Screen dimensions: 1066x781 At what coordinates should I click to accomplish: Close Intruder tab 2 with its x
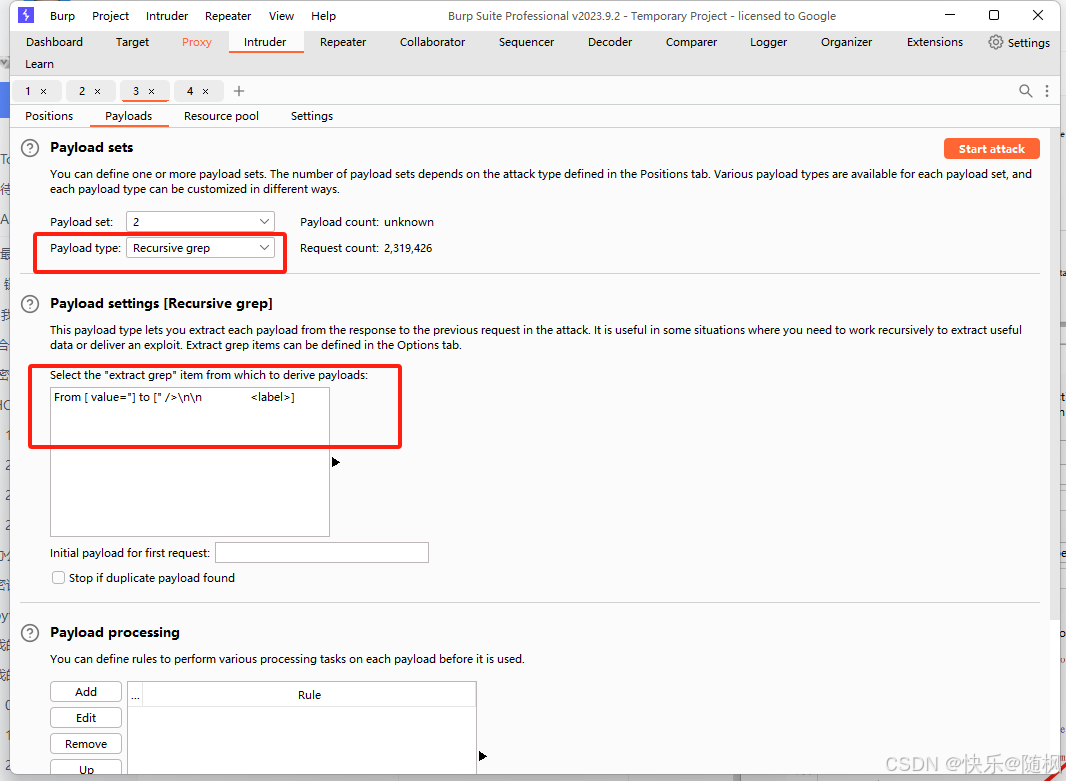(97, 91)
